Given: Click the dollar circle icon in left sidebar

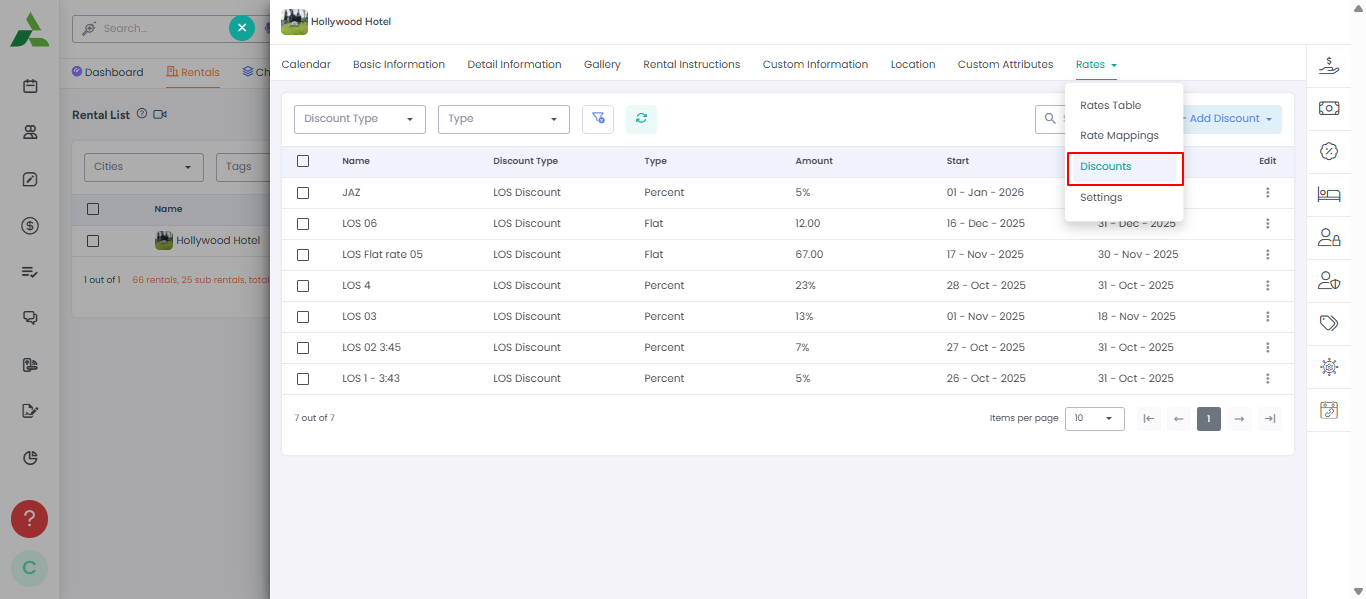Looking at the screenshot, I should coord(30,226).
